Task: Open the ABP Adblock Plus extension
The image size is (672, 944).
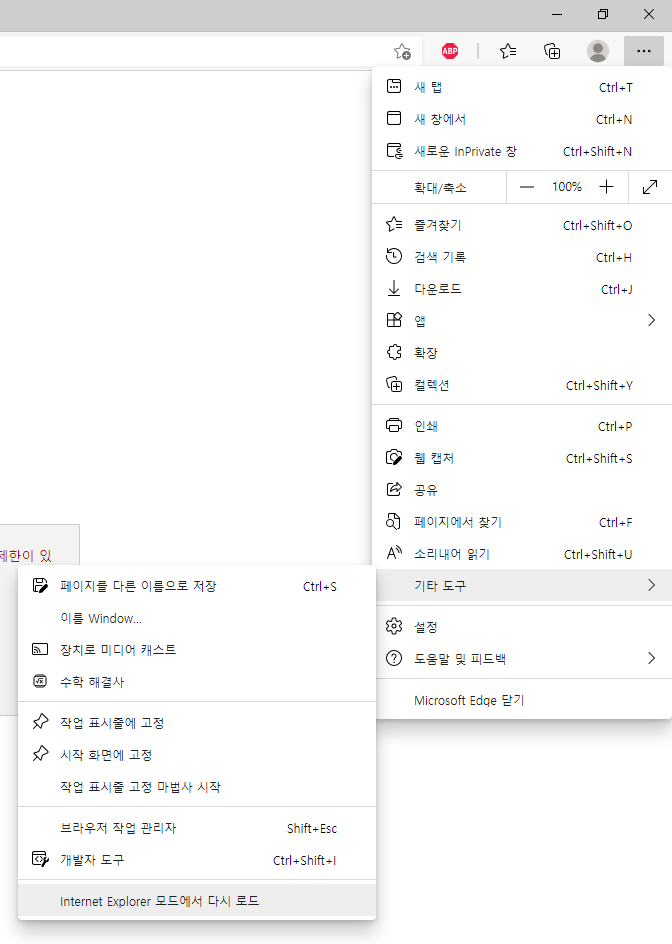Action: point(450,52)
